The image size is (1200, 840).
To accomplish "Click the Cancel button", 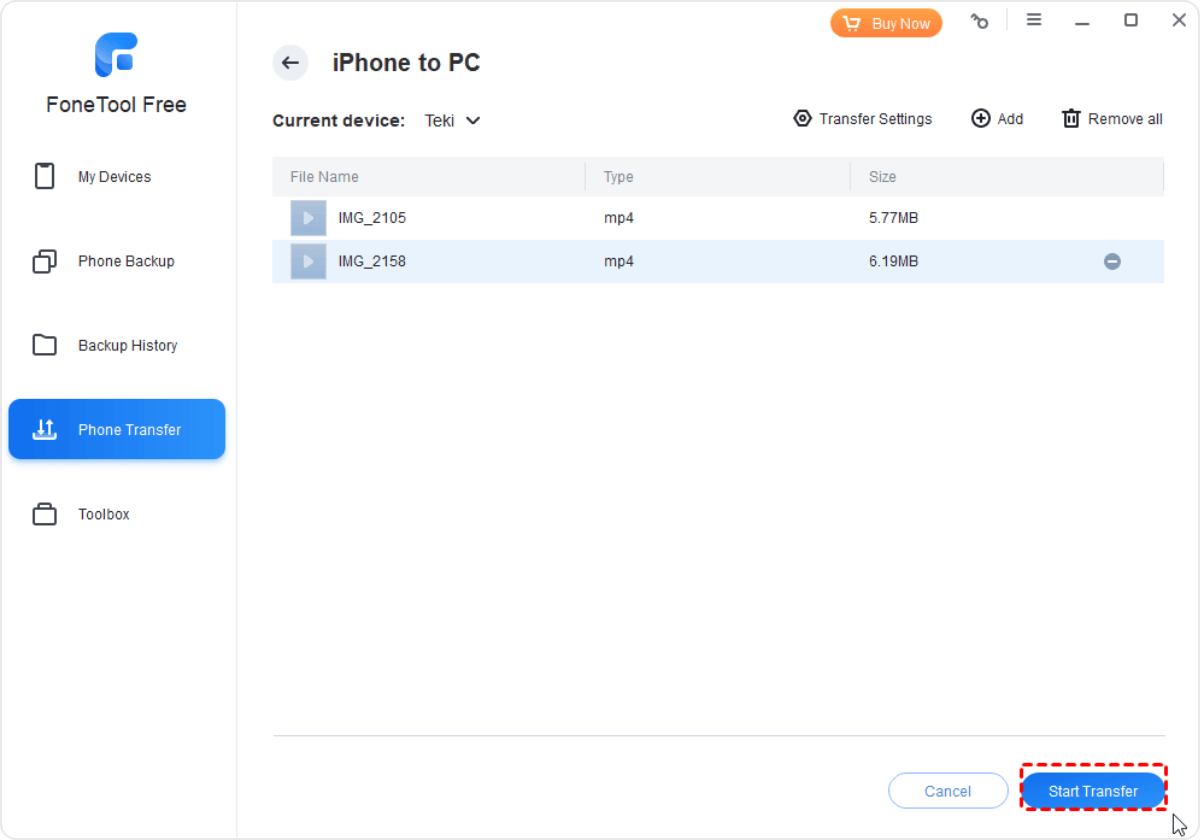I will pos(947,791).
